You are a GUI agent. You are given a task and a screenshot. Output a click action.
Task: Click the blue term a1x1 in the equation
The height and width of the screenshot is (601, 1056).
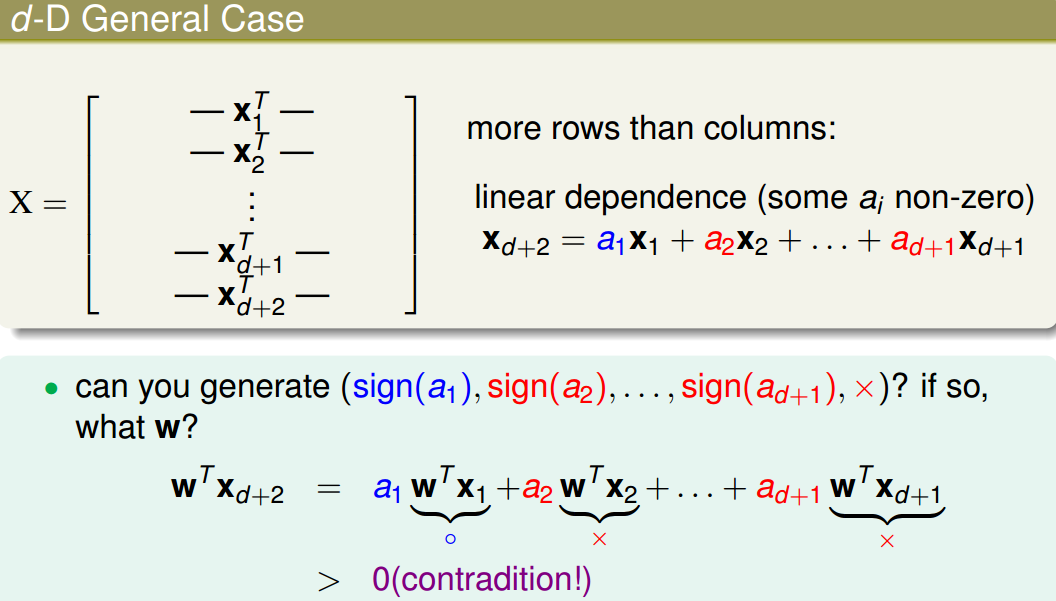point(628,241)
